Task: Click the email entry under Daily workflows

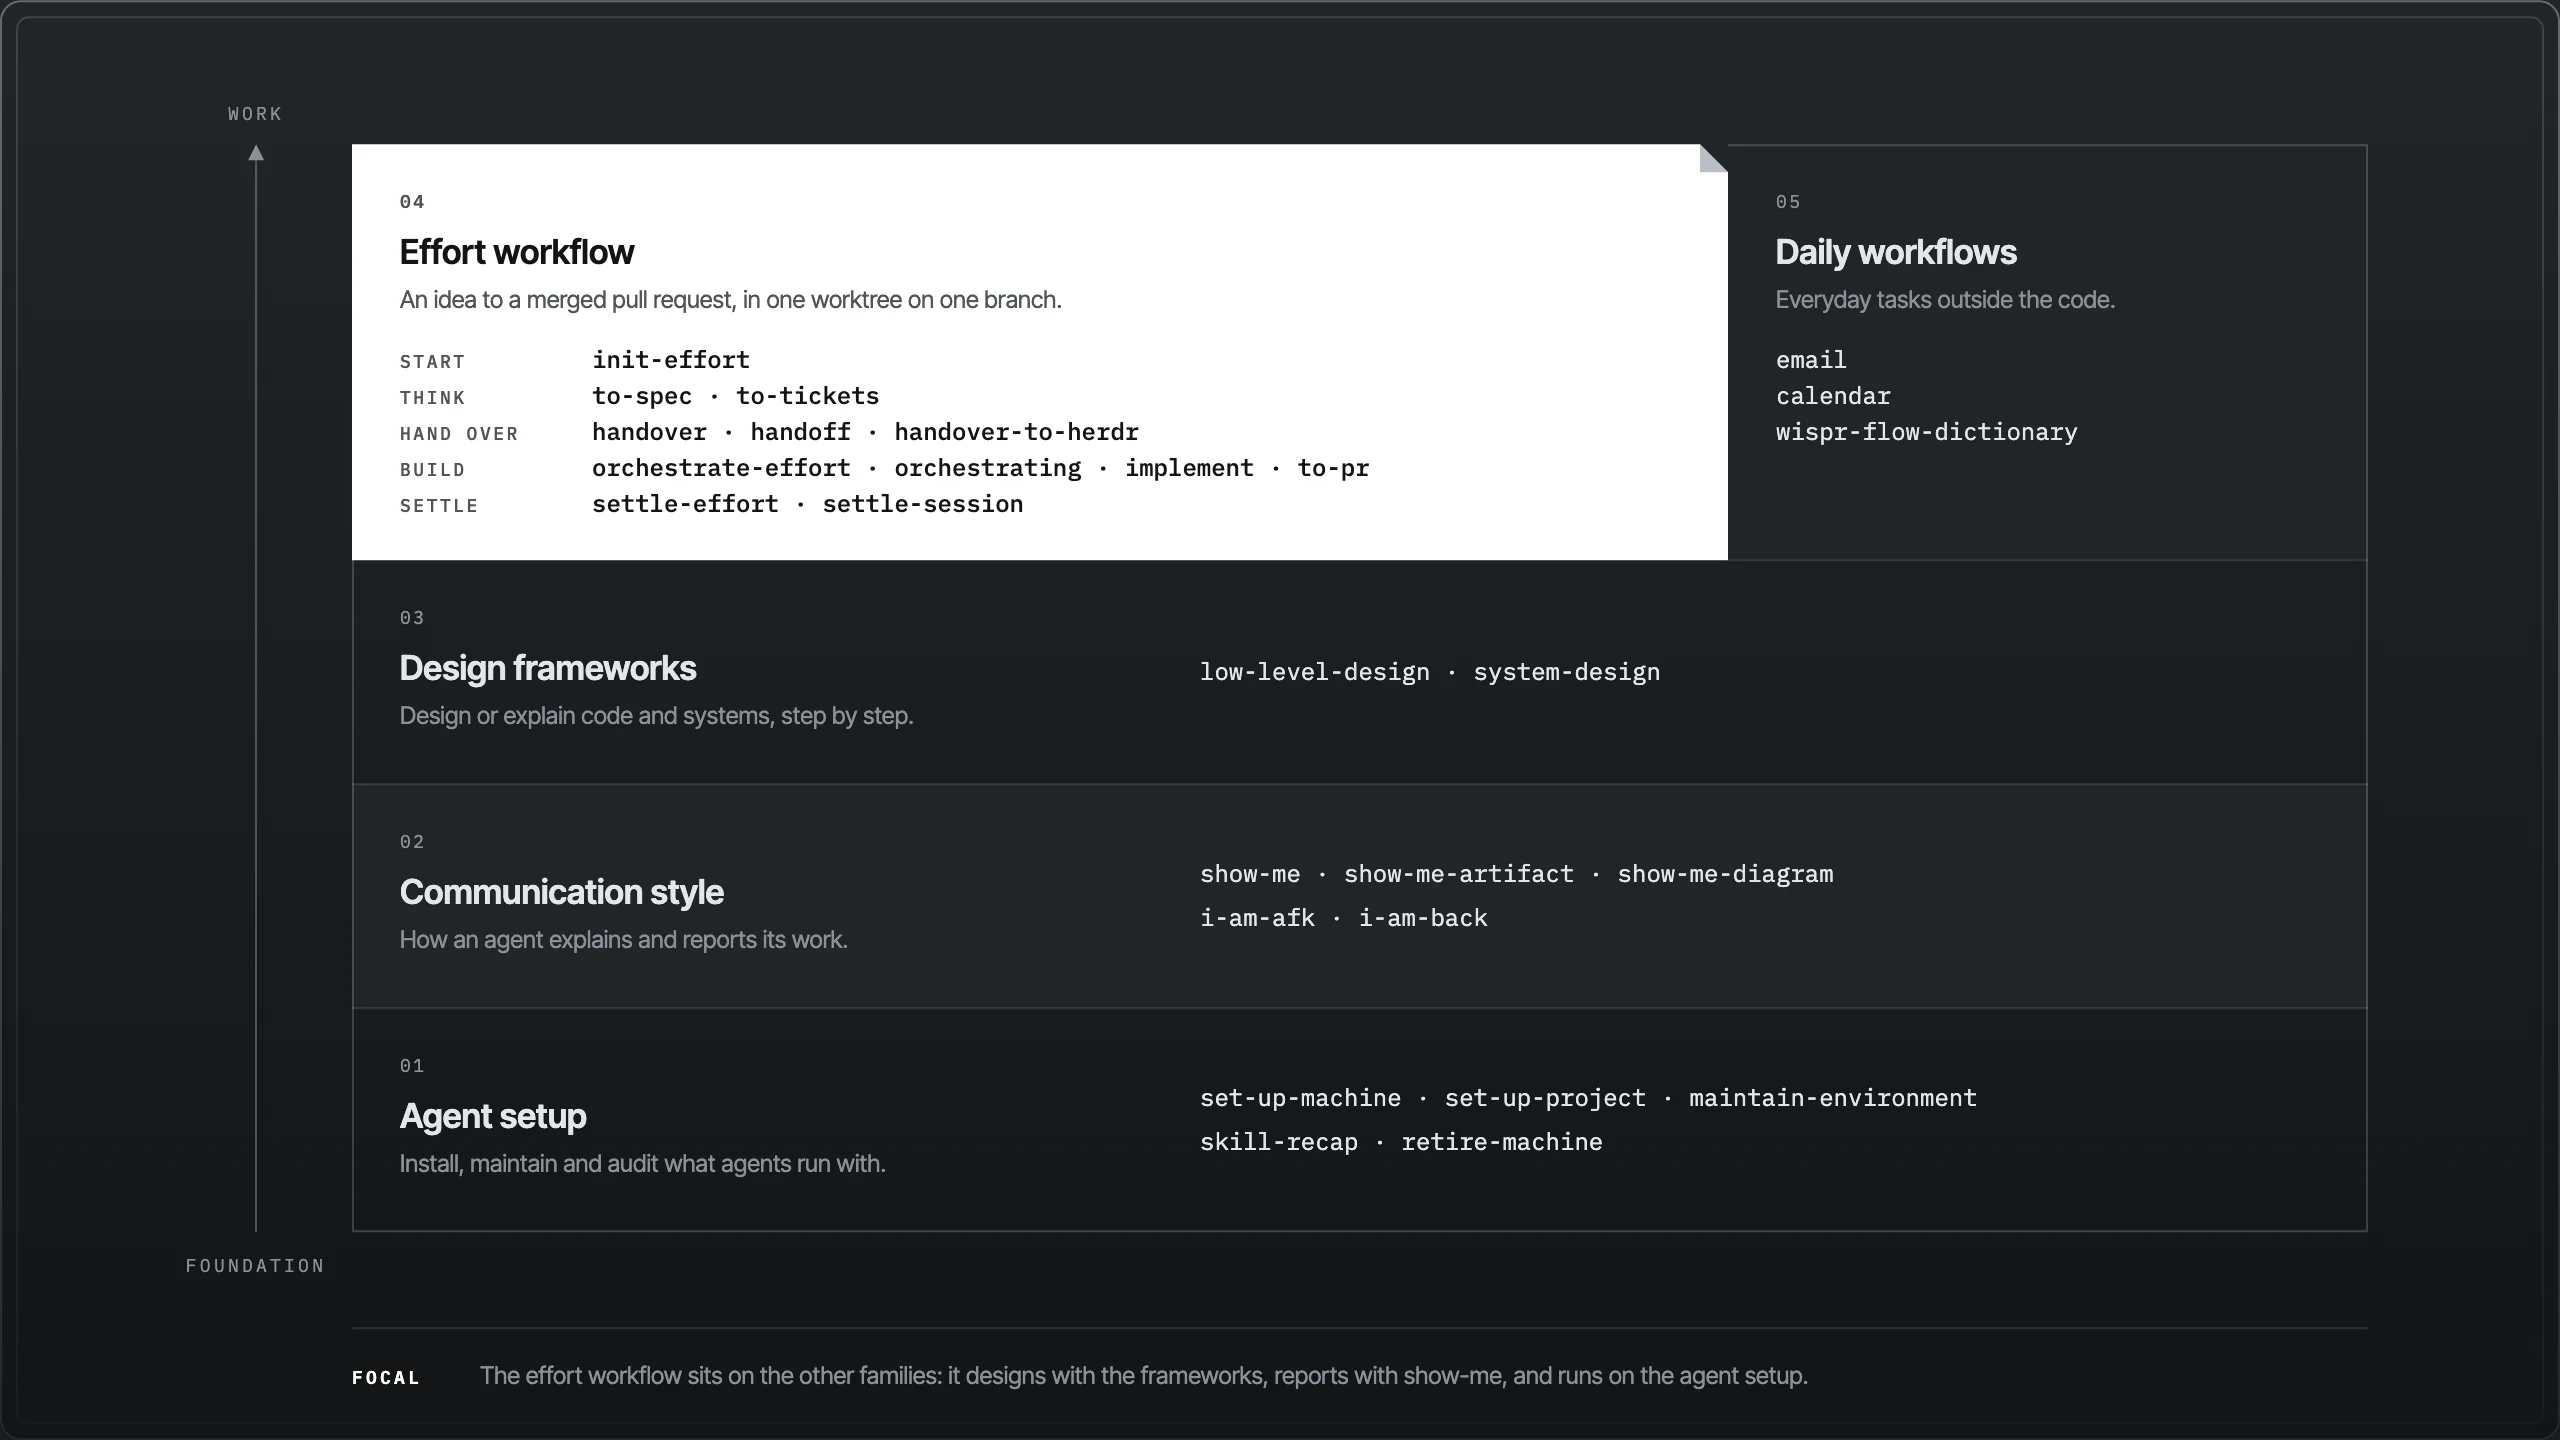Action: (1811, 360)
